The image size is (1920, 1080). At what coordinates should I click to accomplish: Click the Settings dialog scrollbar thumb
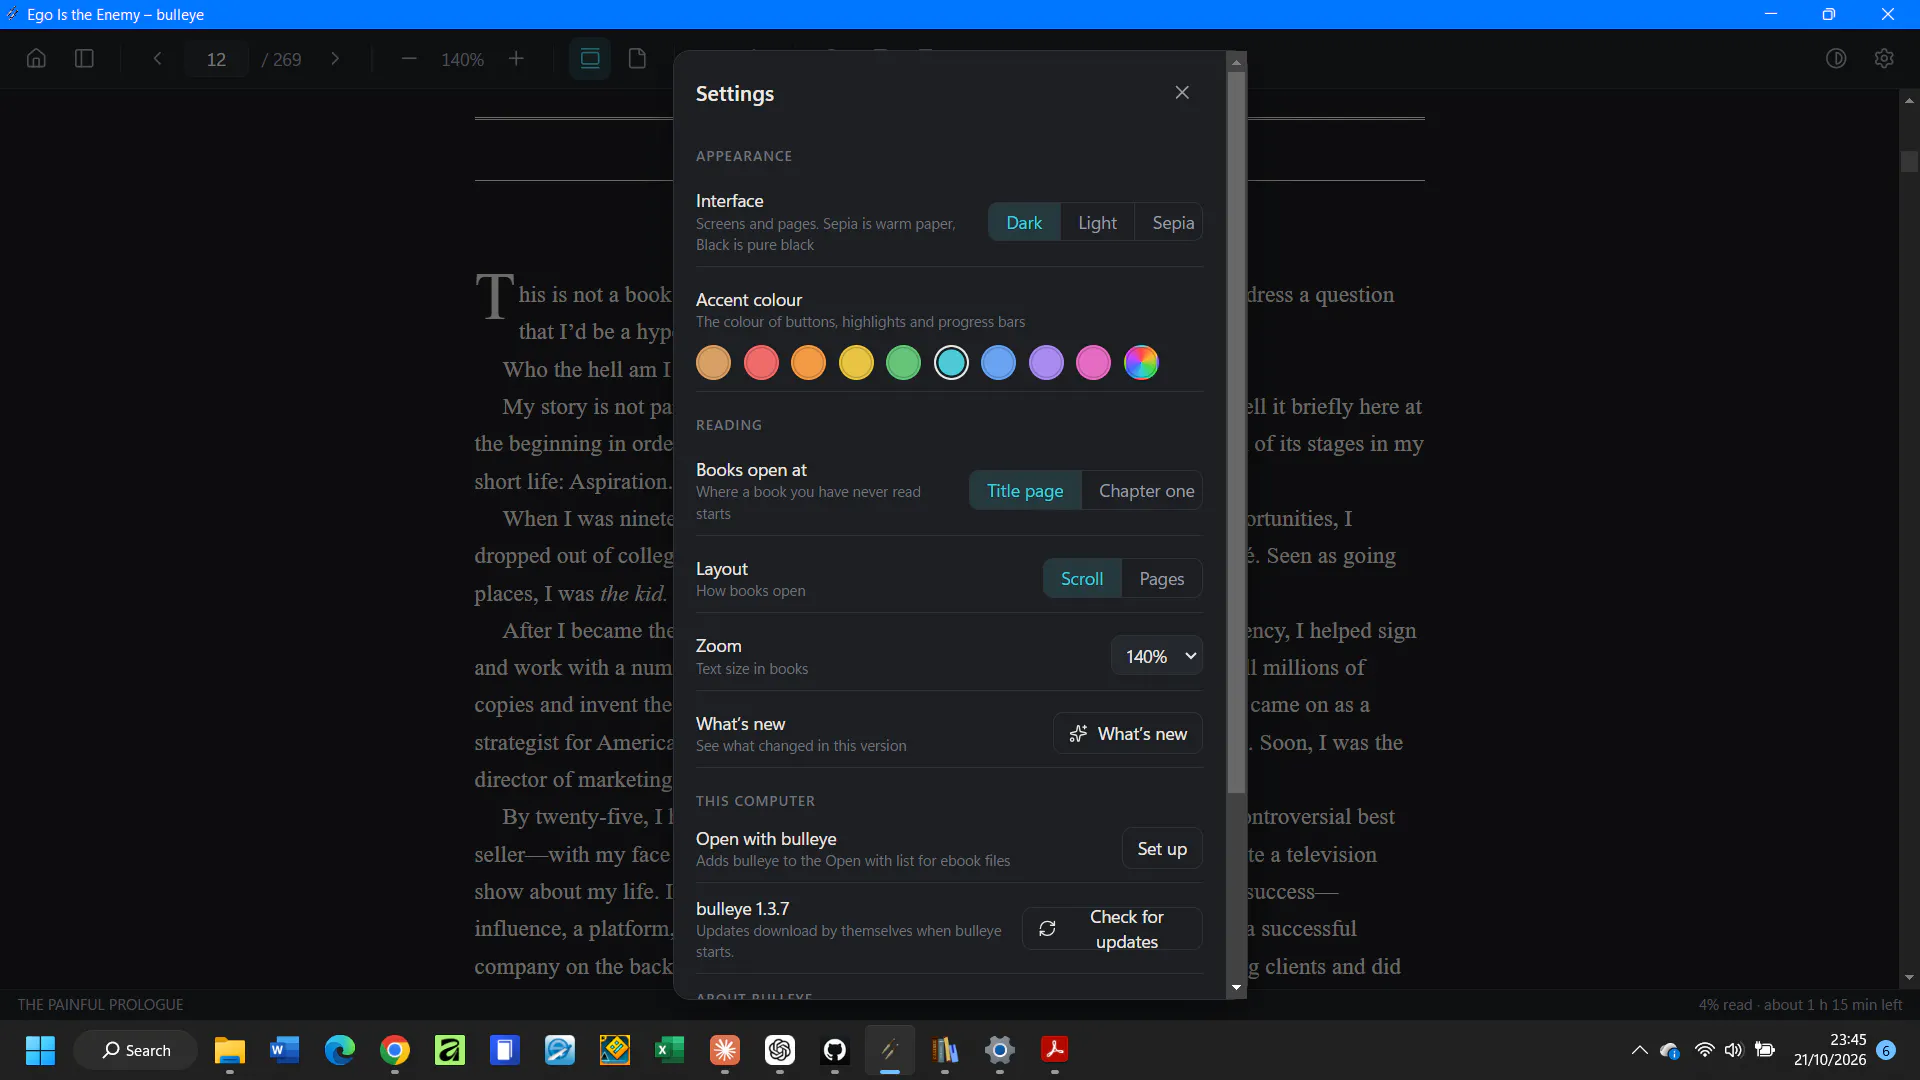(x=1236, y=430)
